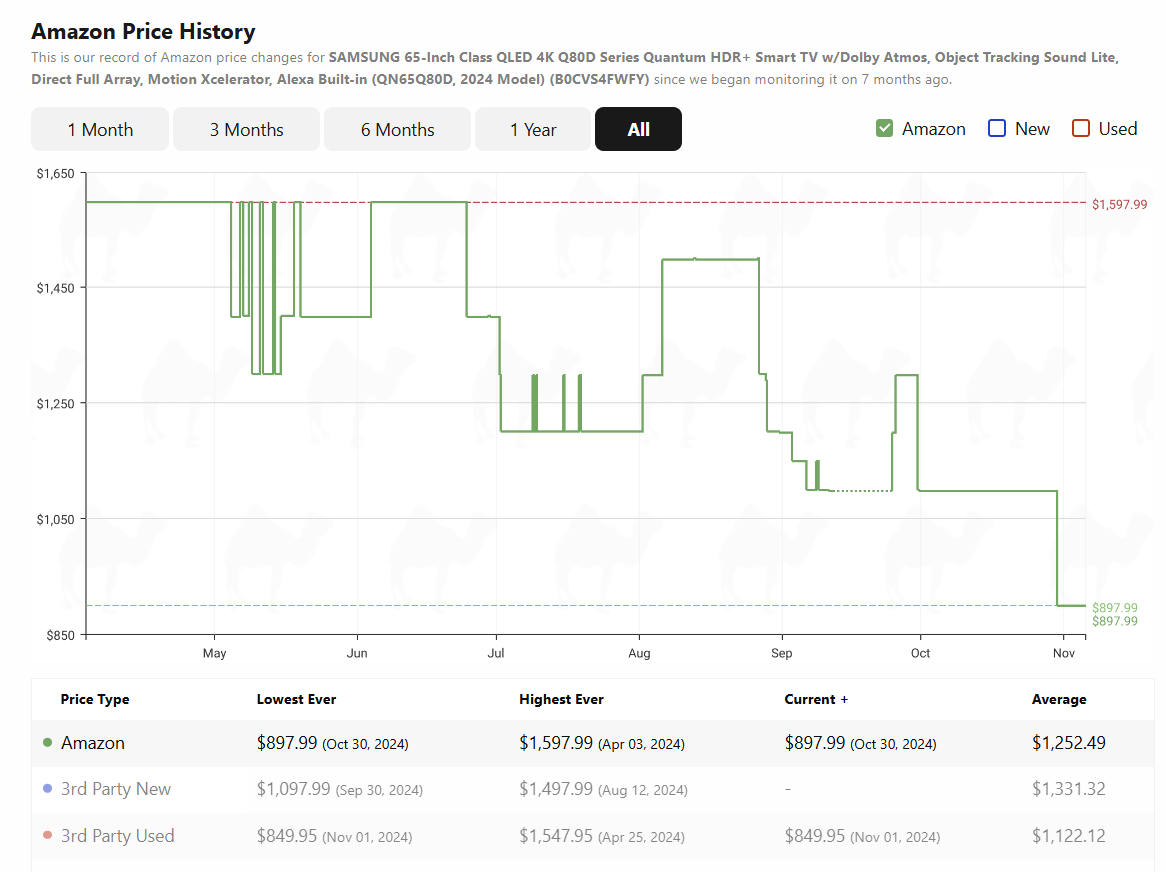
Task: Uncheck the Amazon price checkbox
Action: (x=884, y=128)
